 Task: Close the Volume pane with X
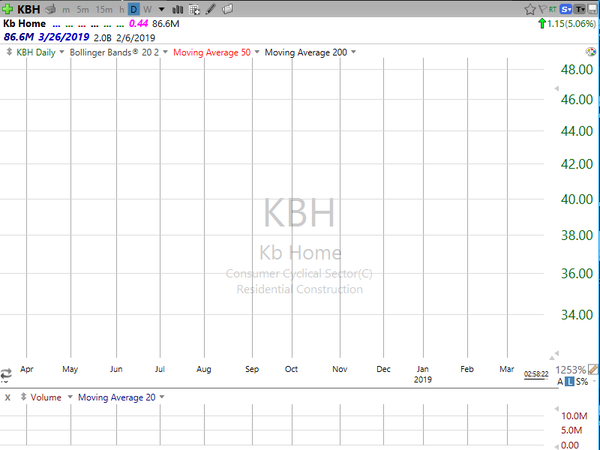pyautogui.click(x=7, y=398)
